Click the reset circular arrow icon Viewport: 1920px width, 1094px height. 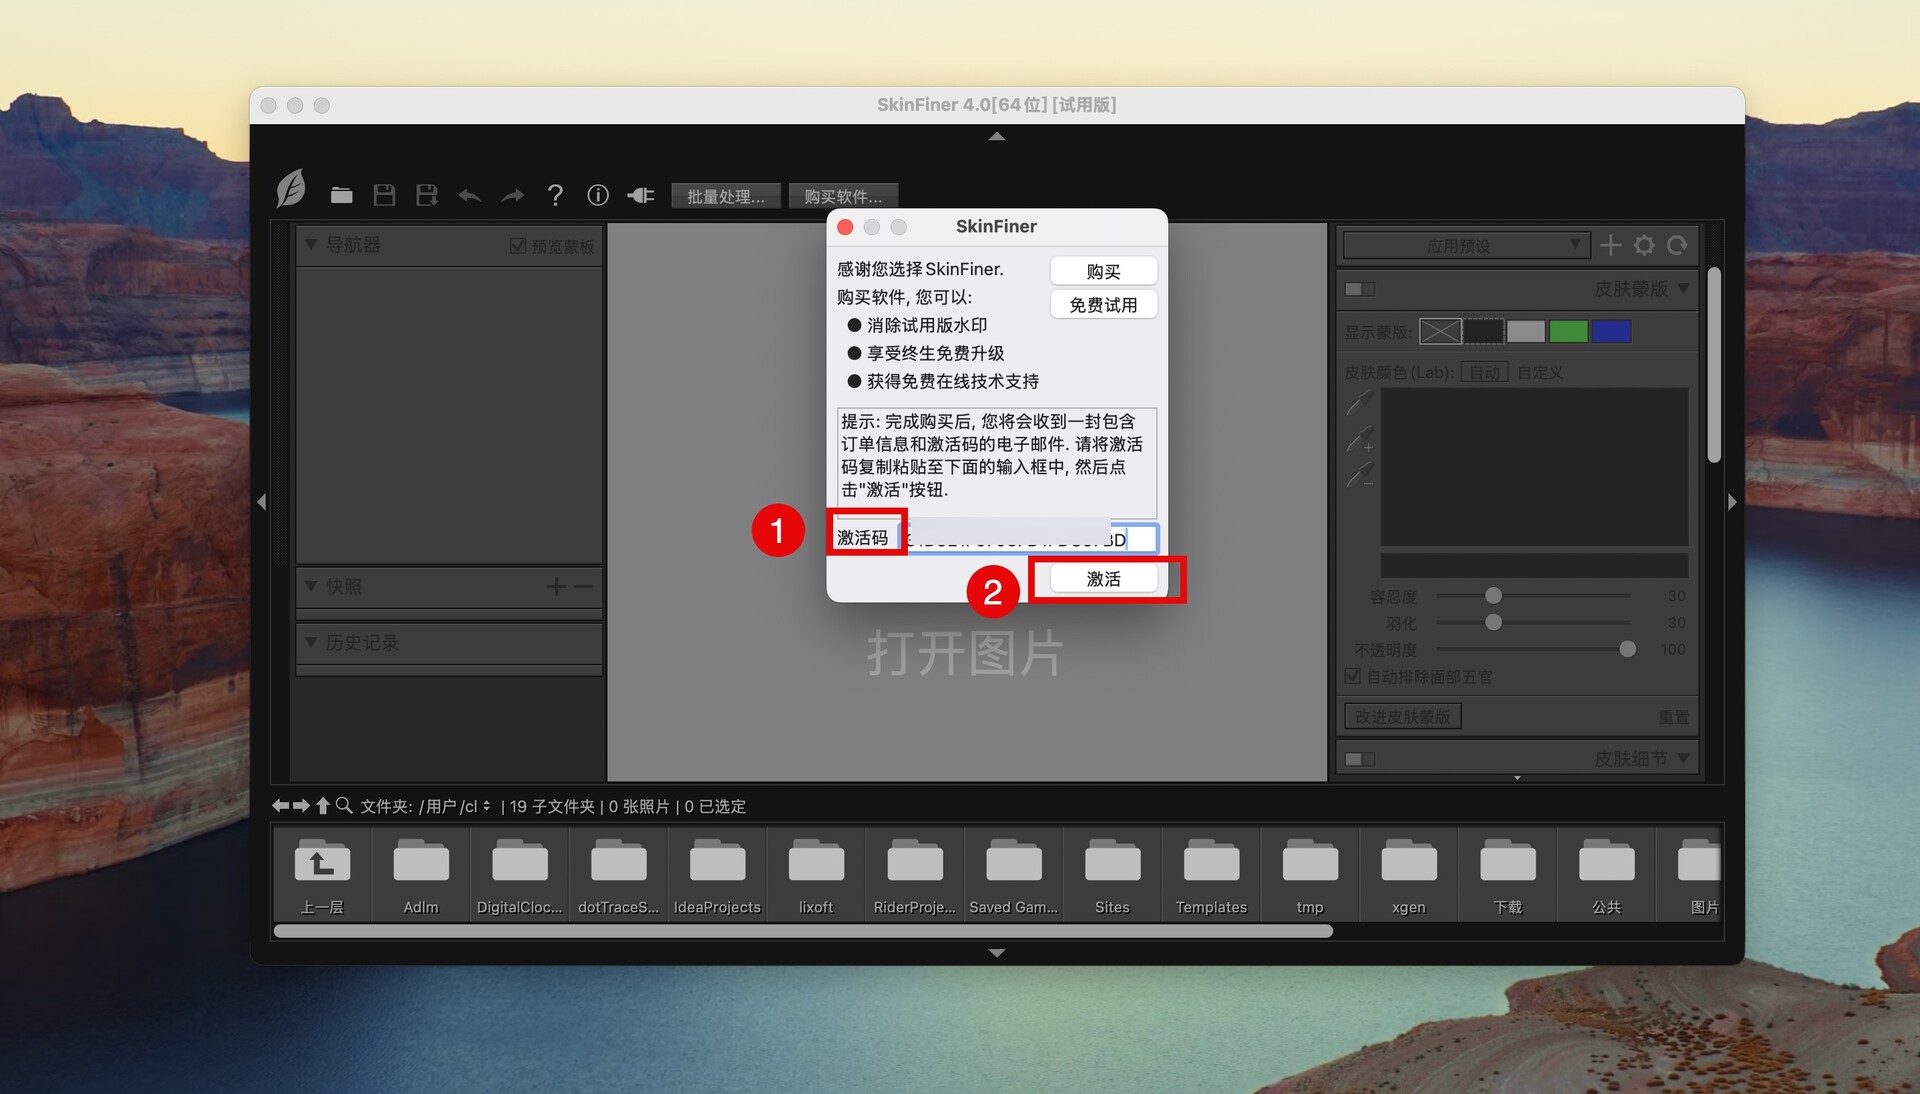1677,245
